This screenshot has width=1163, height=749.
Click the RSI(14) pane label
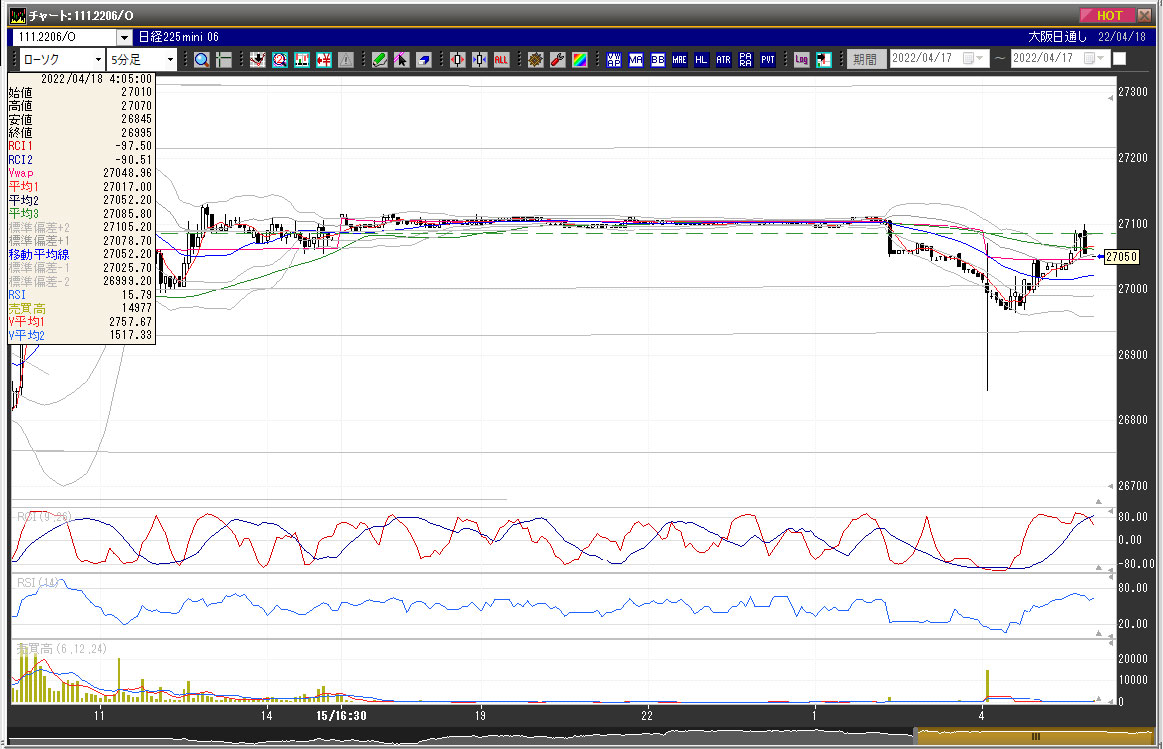38,583
